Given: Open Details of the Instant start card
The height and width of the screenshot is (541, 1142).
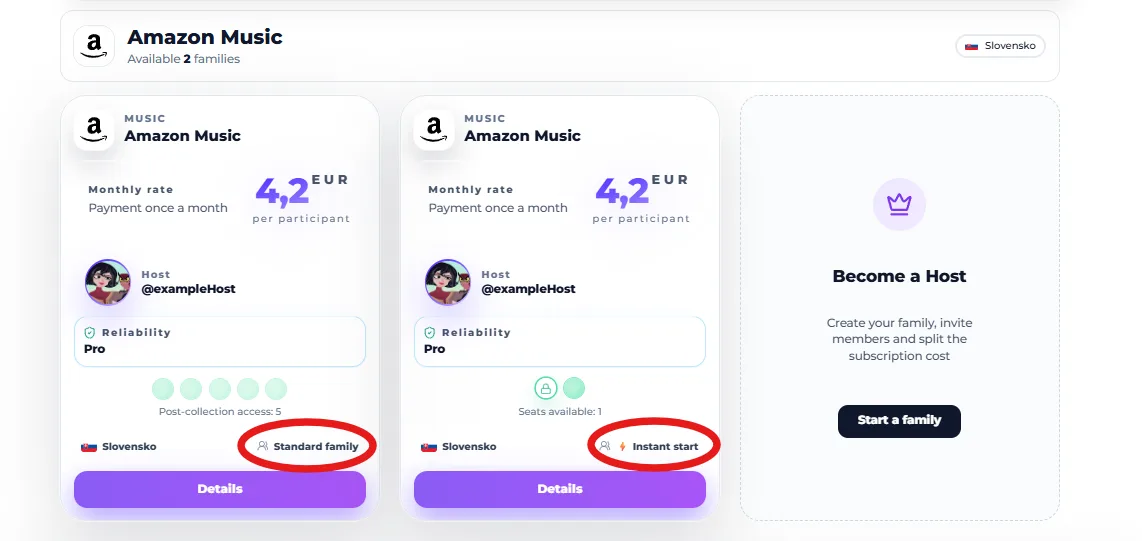Looking at the screenshot, I should click(560, 489).
